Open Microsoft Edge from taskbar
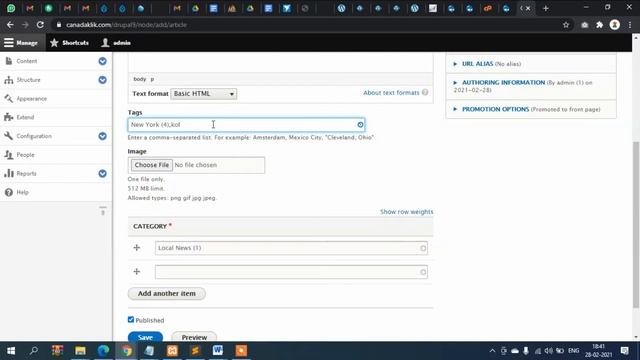This screenshot has height=360, width=640. pyautogui.click(x=103, y=351)
